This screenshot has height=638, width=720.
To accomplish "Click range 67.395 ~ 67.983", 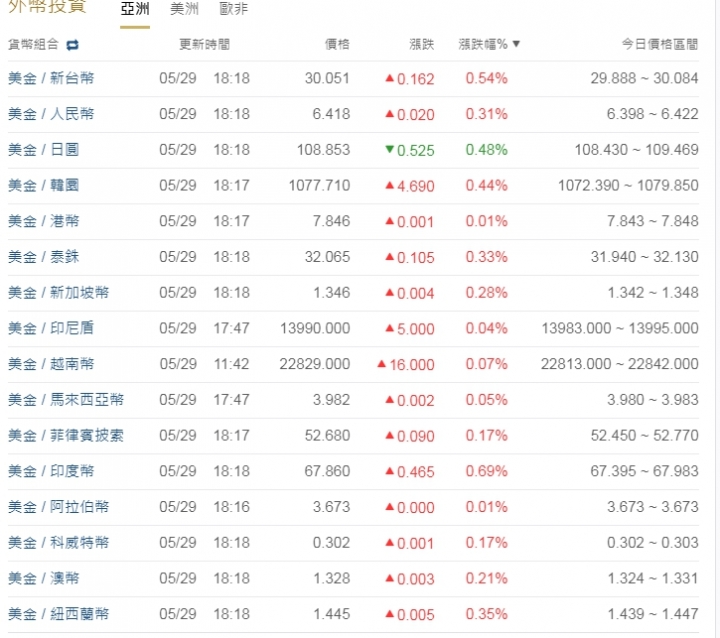I will (x=644, y=471).
